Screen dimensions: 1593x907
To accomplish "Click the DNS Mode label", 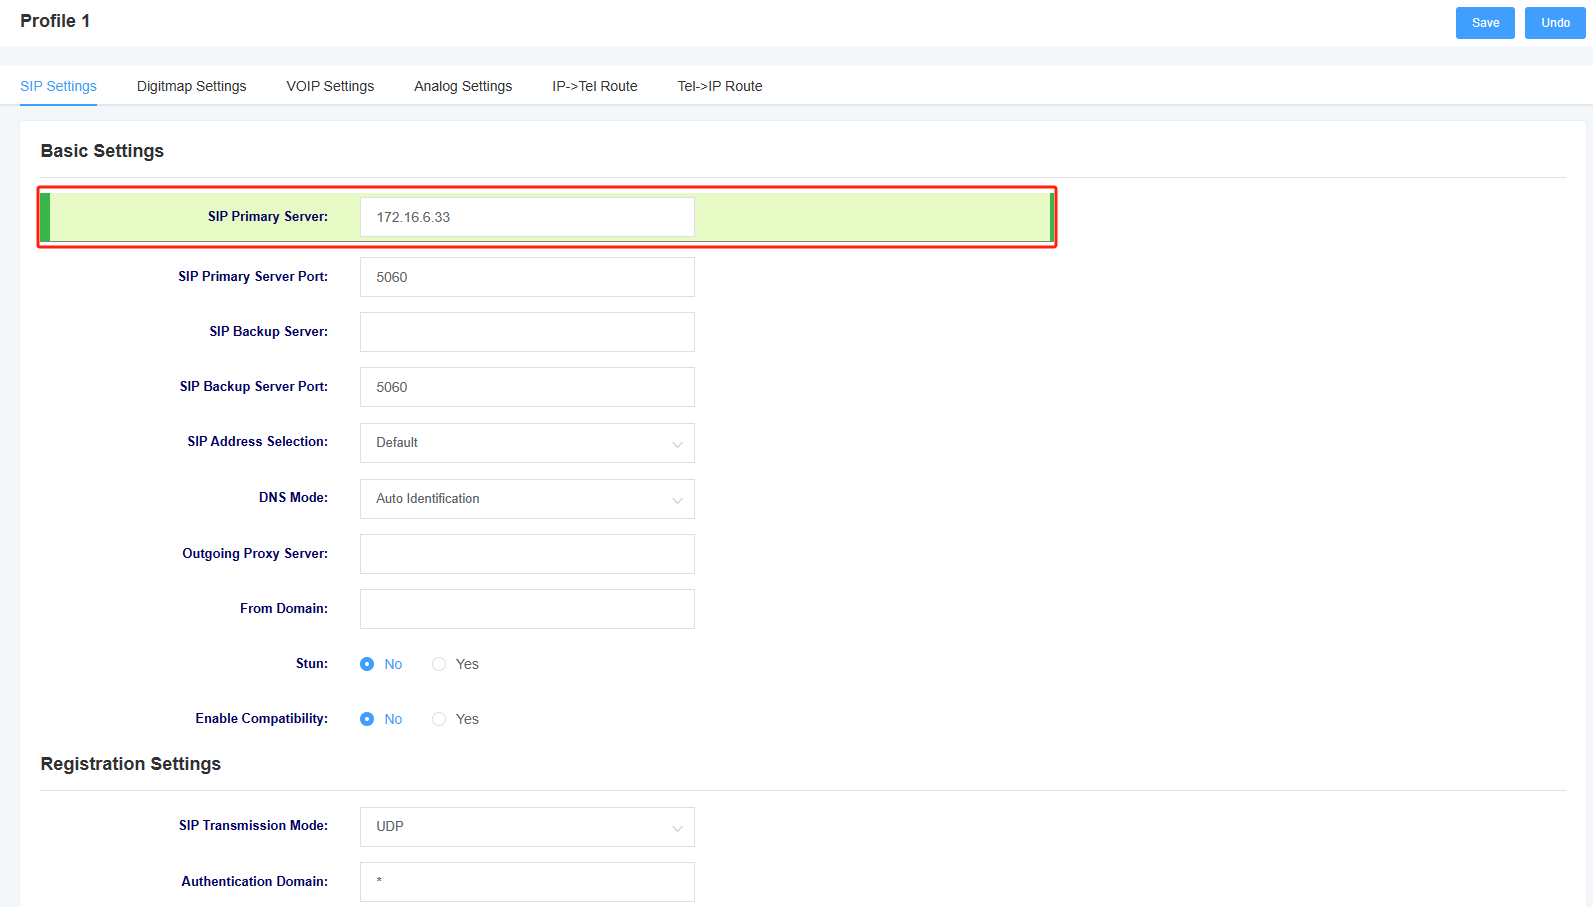I will (x=293, y=498).
